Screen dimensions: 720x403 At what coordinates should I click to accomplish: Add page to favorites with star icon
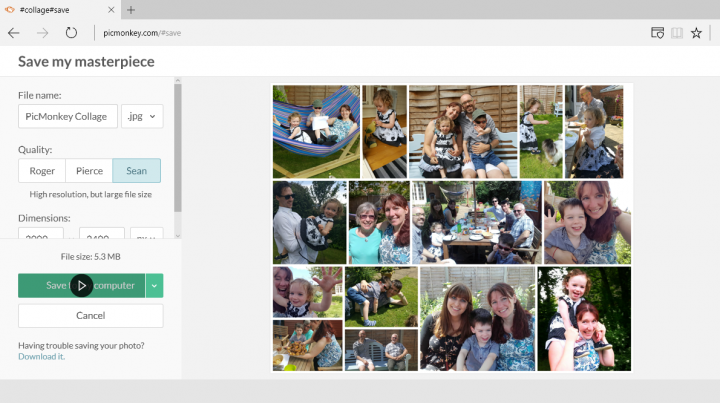tap(696, 33)
